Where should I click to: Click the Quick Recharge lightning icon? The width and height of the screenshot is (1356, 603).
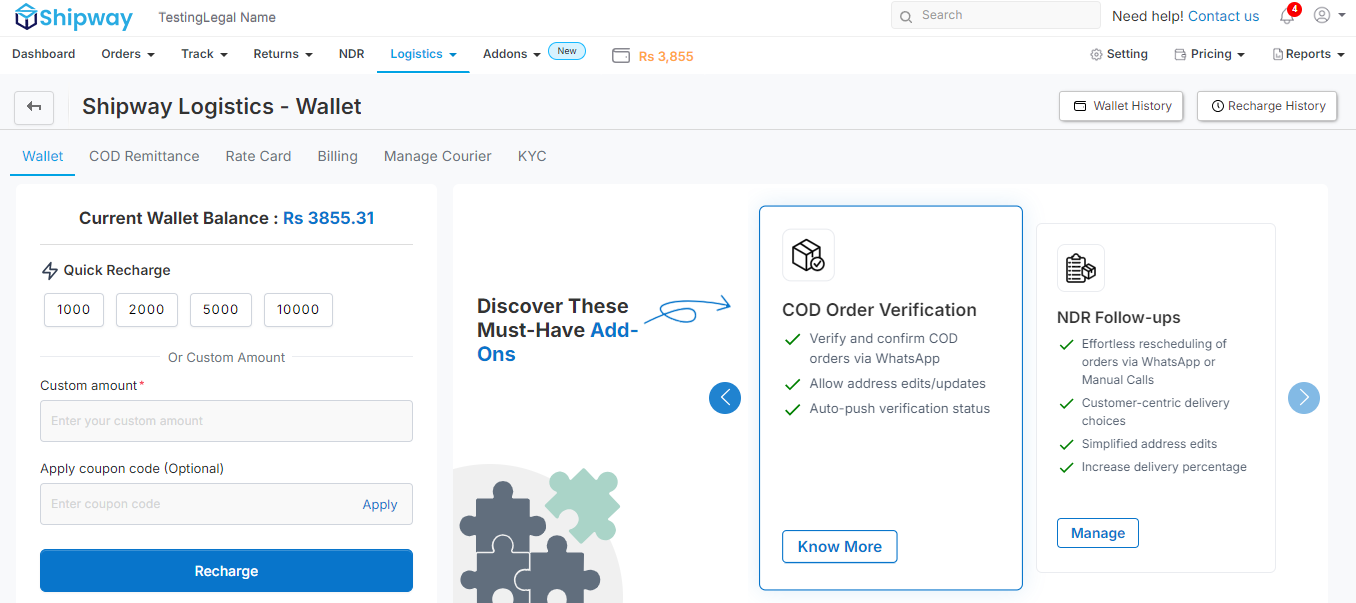click(49, 271)
